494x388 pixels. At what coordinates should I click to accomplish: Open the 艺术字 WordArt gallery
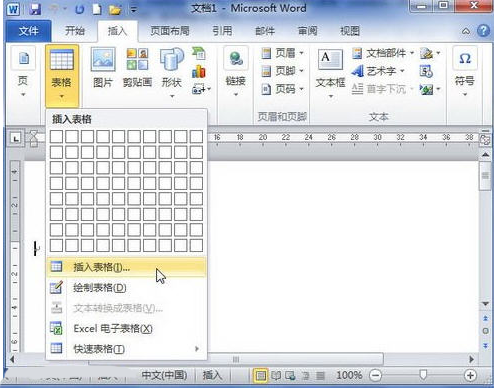(378, 71)
